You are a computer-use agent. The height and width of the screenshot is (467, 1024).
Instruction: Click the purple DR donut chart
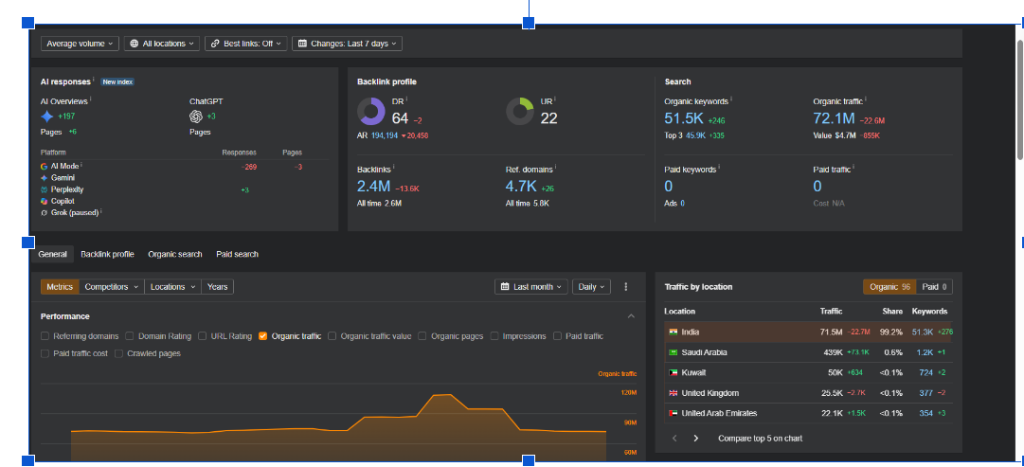tap(371, 112)
